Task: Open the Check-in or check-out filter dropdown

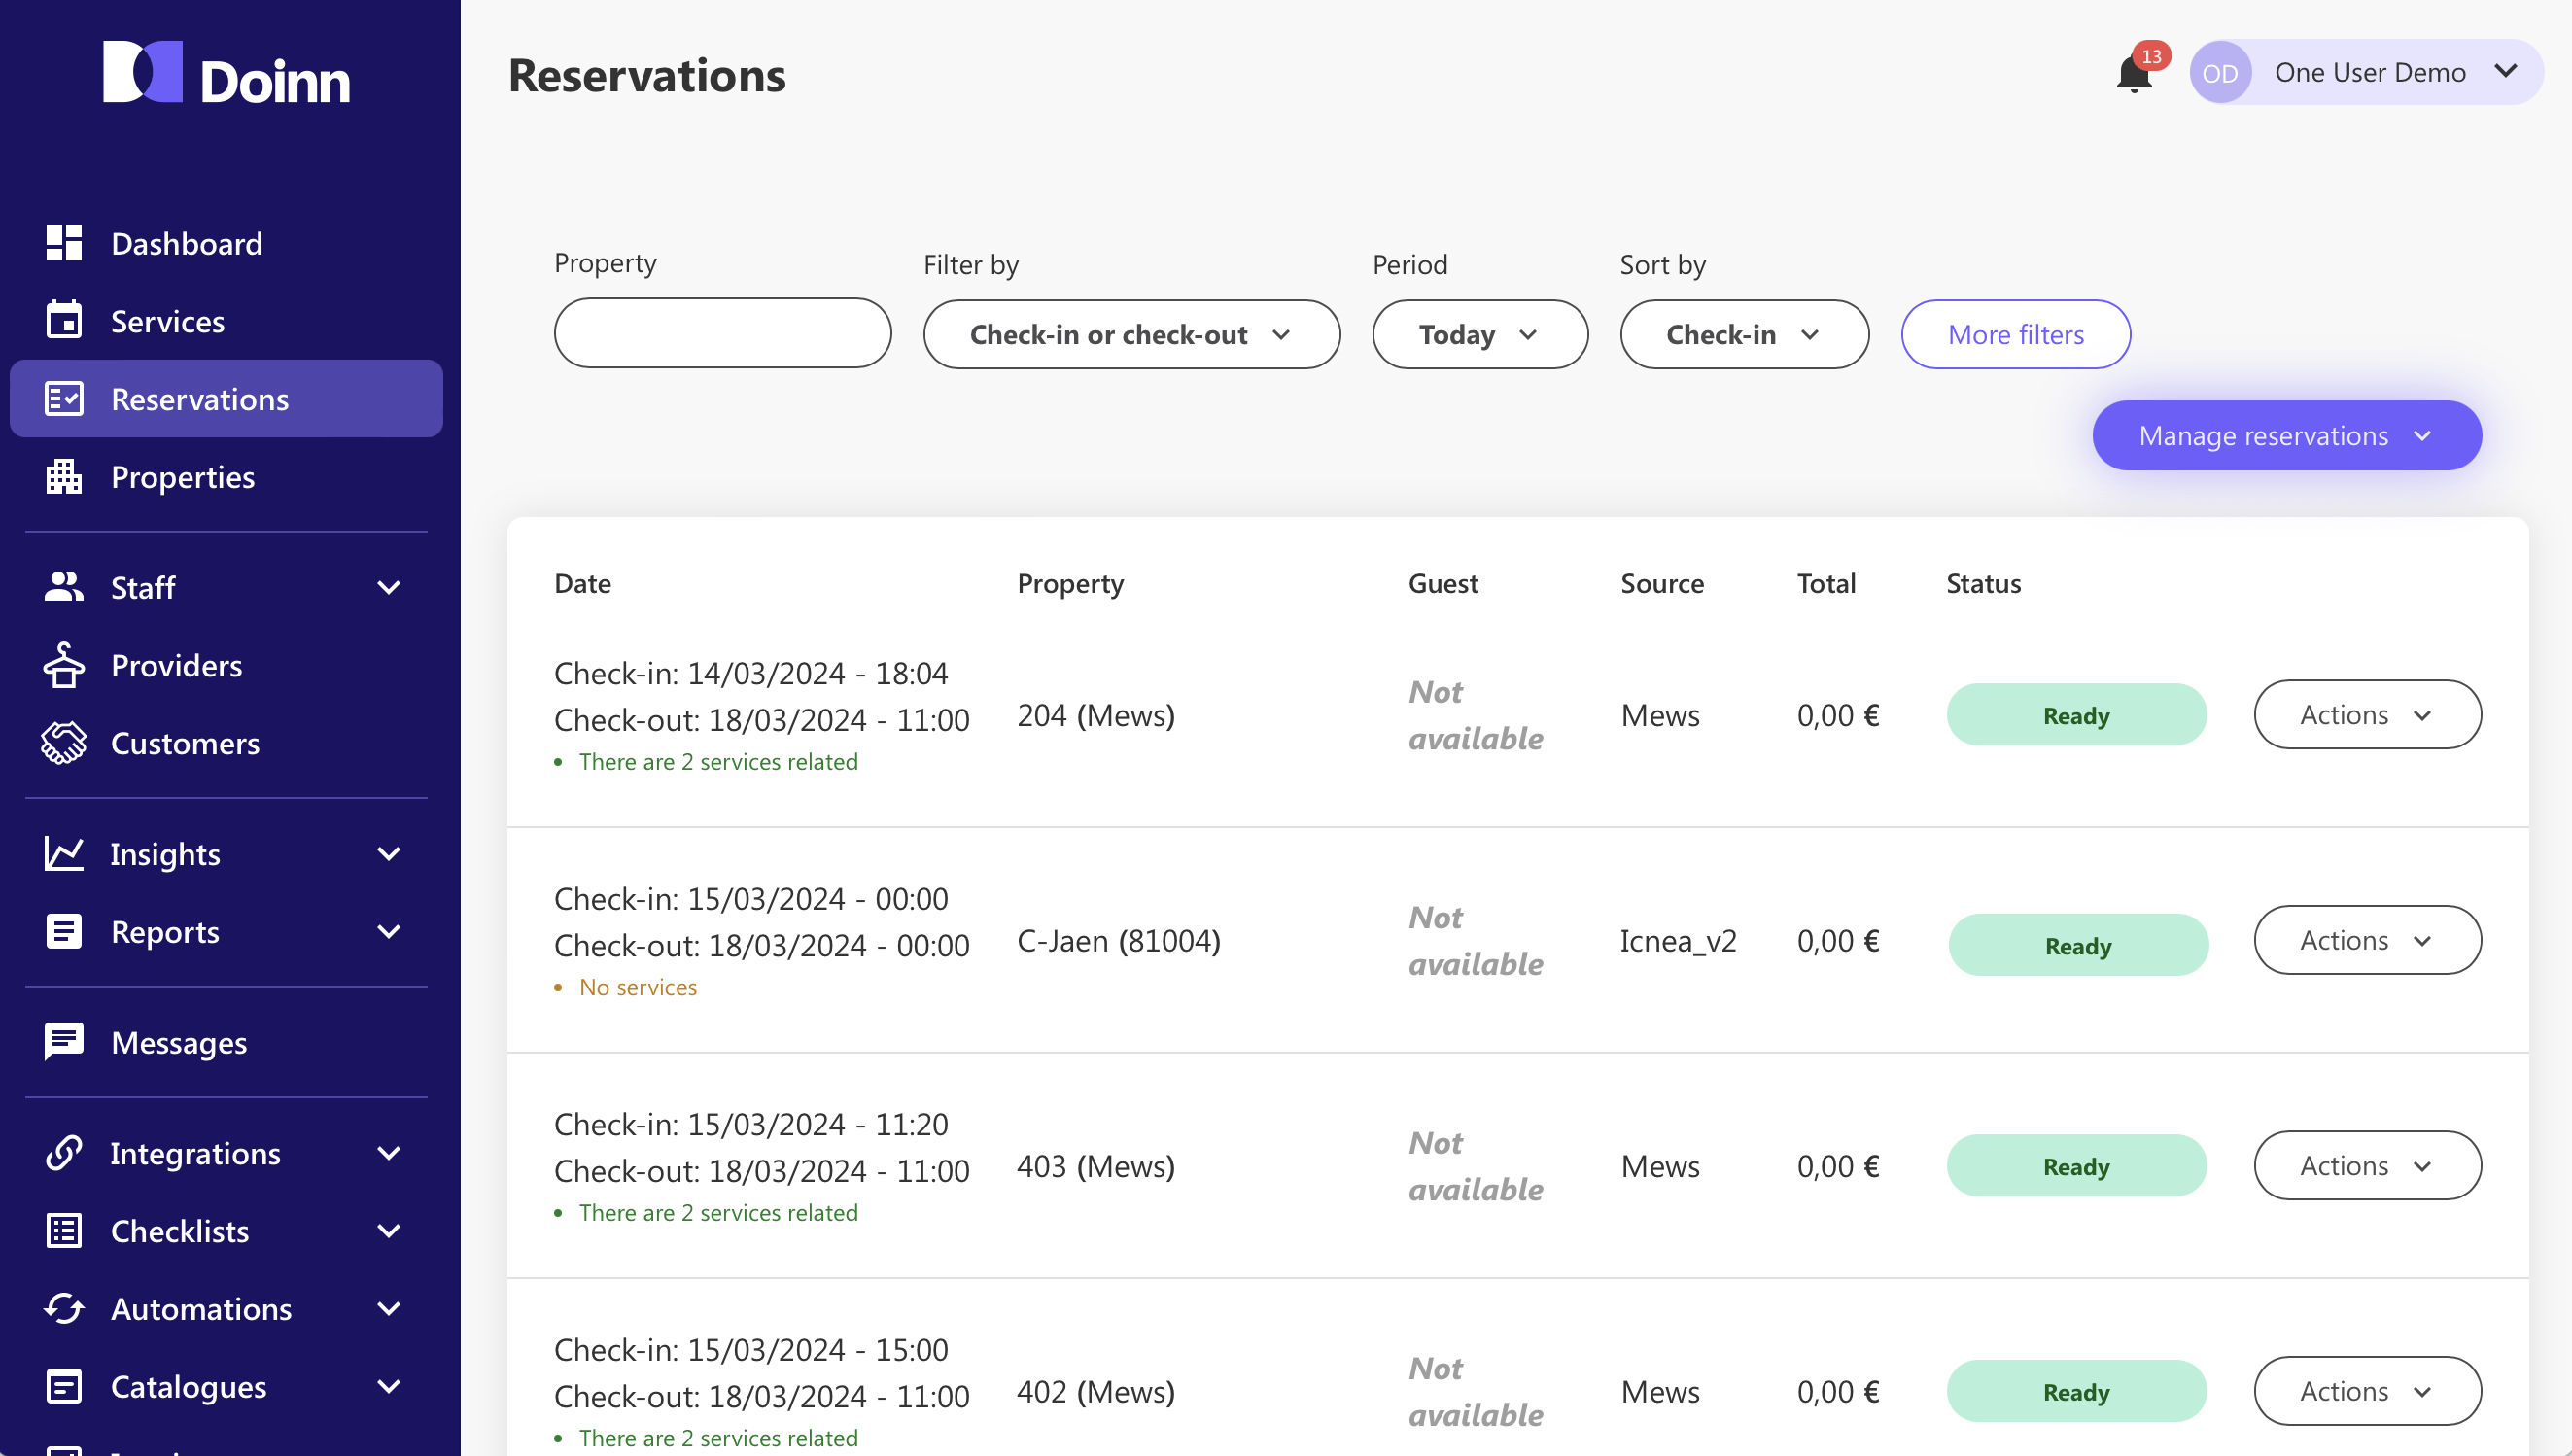Action: [x=1131, y=334]
